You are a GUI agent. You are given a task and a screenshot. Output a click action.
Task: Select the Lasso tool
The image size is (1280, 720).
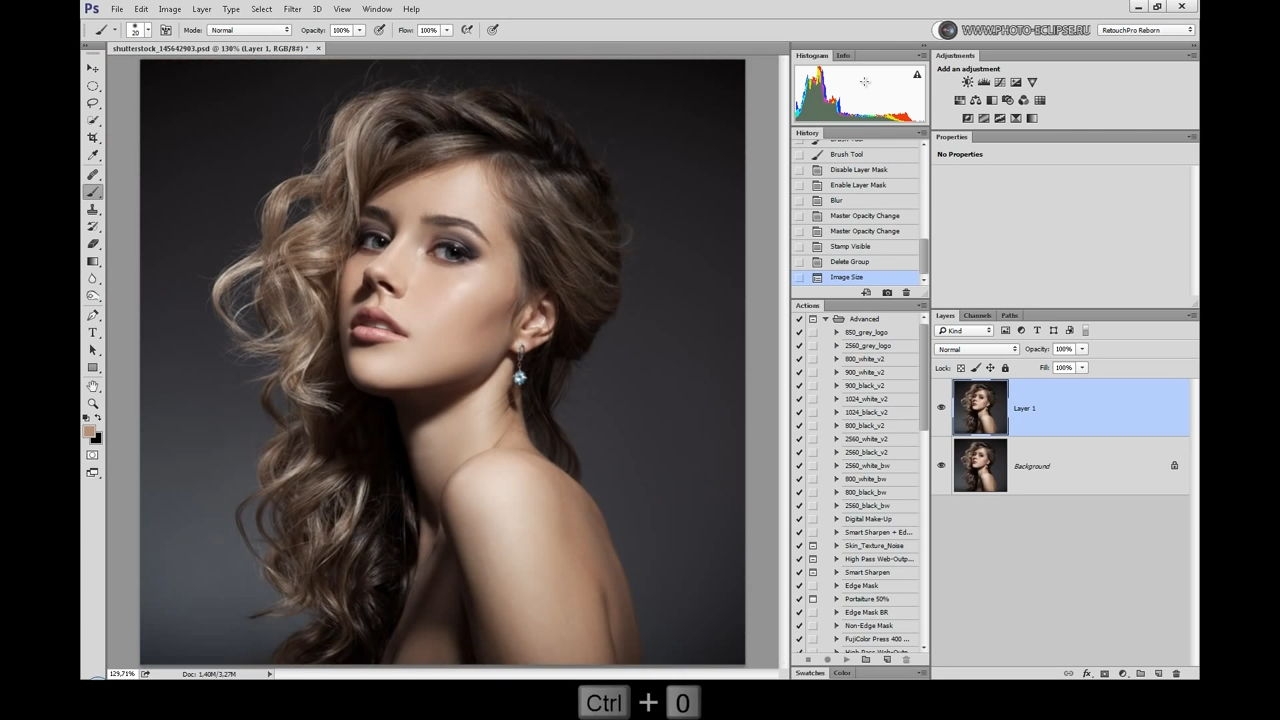click(93, 103)
